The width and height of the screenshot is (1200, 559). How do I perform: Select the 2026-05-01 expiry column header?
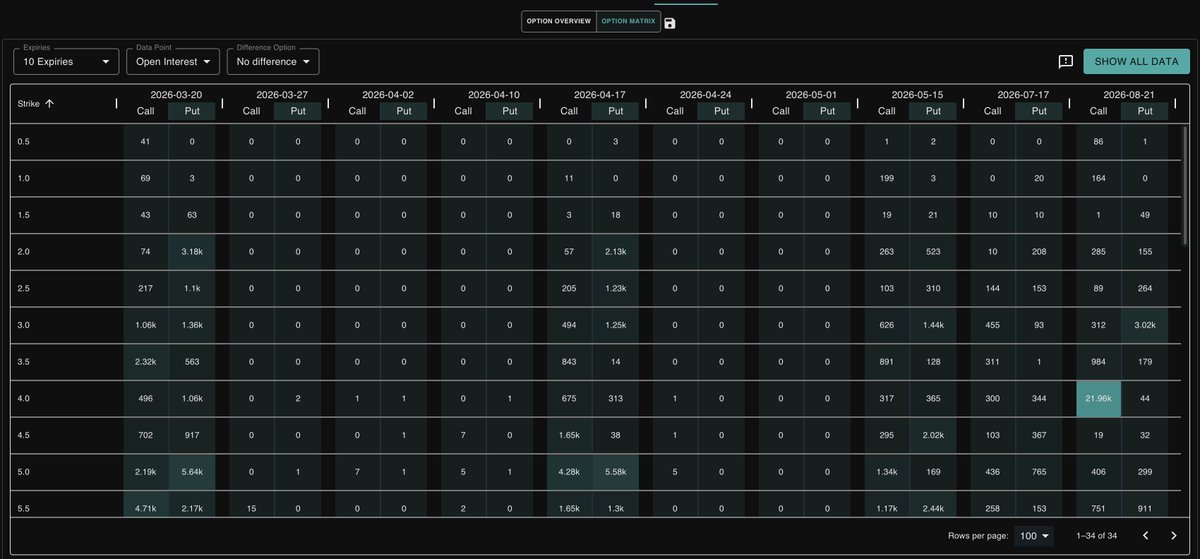click(812, 95)
